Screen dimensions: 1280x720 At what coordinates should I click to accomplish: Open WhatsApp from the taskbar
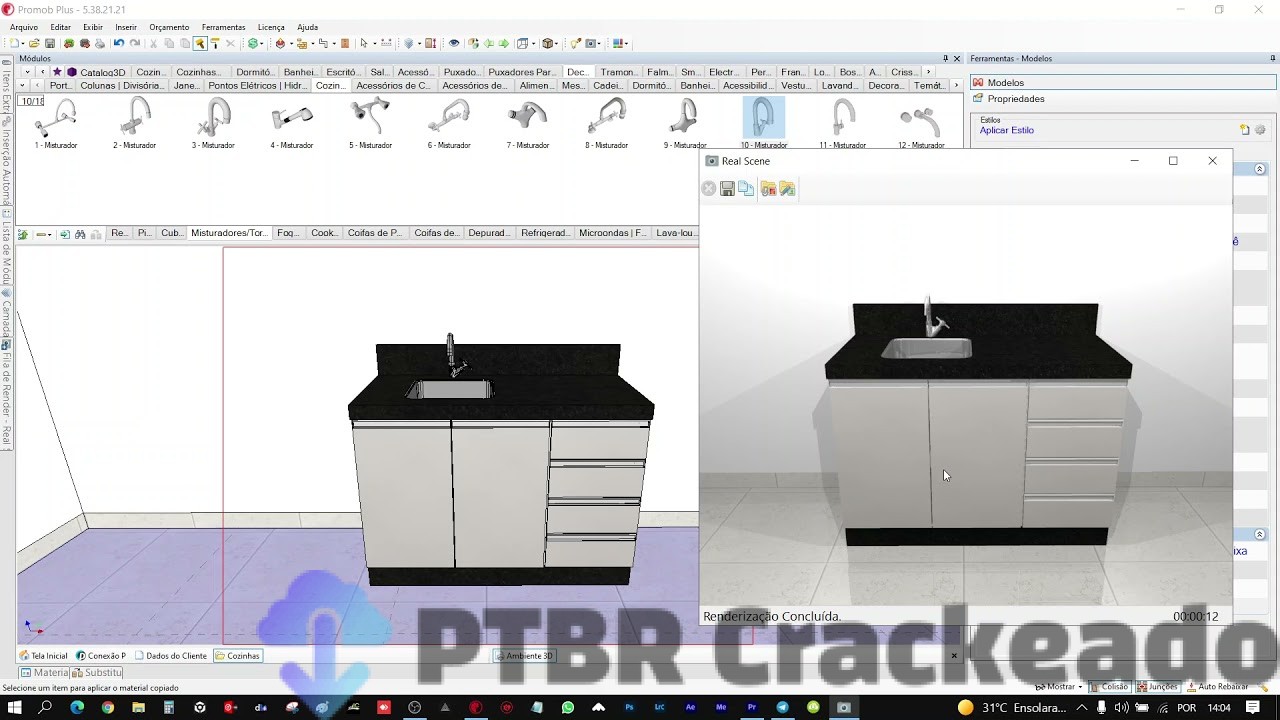[x=568, y=707]
